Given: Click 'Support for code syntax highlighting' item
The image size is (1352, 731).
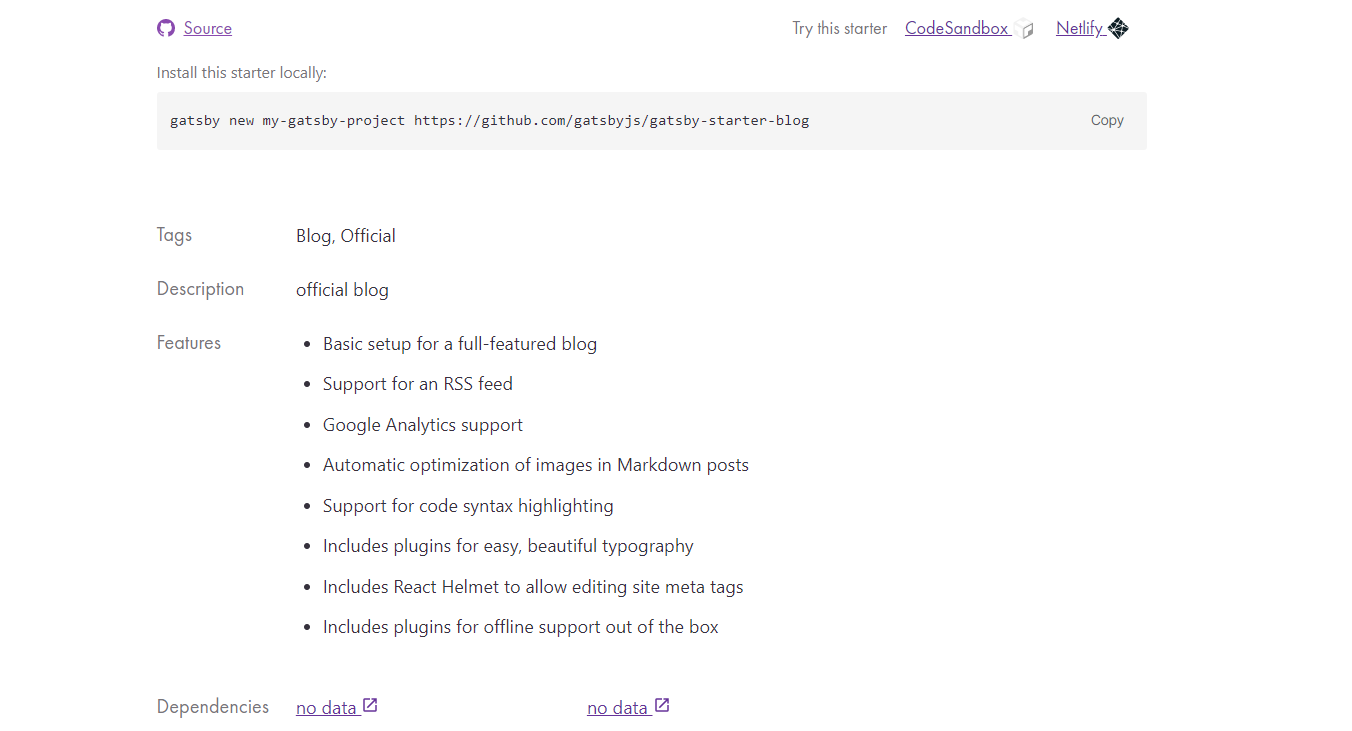Looking at the screenshot, I should click(x=468, y=506).
